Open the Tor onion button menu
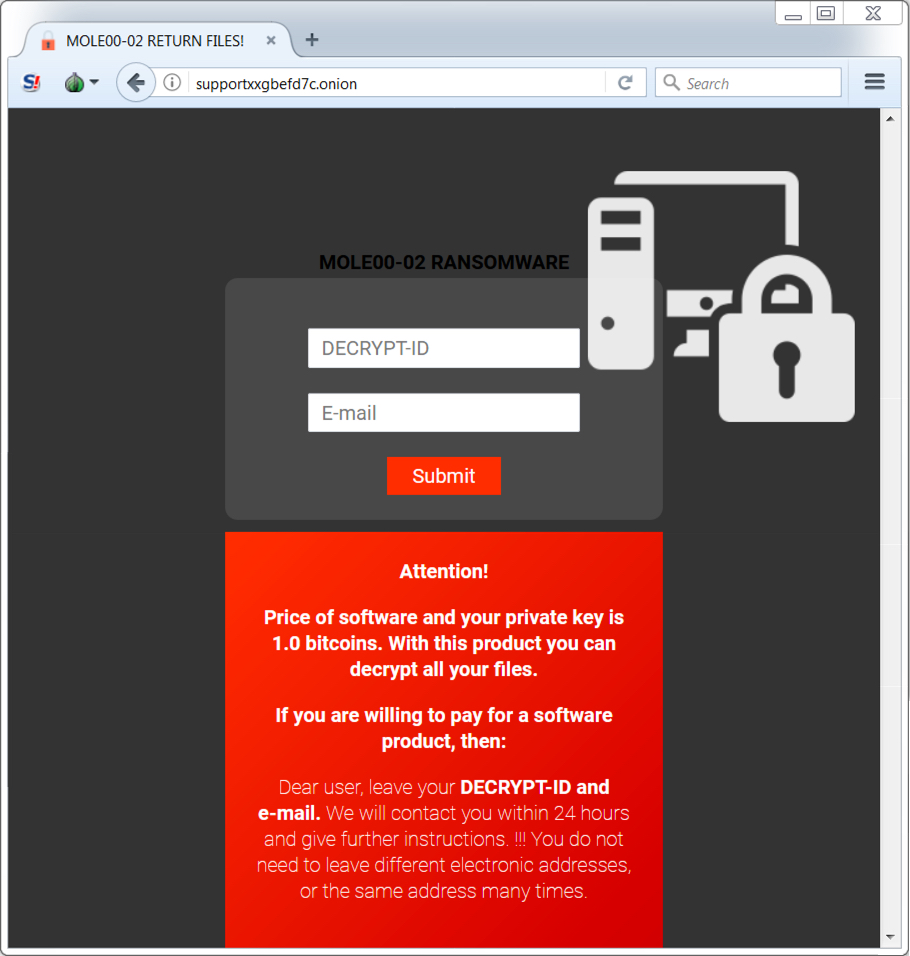Screen dimensions: 910x956 [x=81, y=82]
